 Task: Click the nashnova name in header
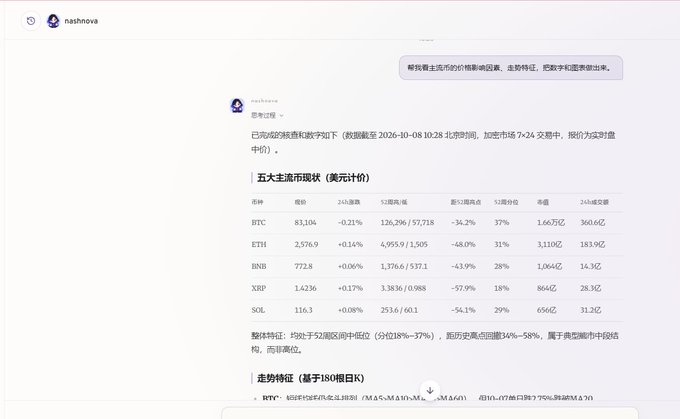(81, 21)
